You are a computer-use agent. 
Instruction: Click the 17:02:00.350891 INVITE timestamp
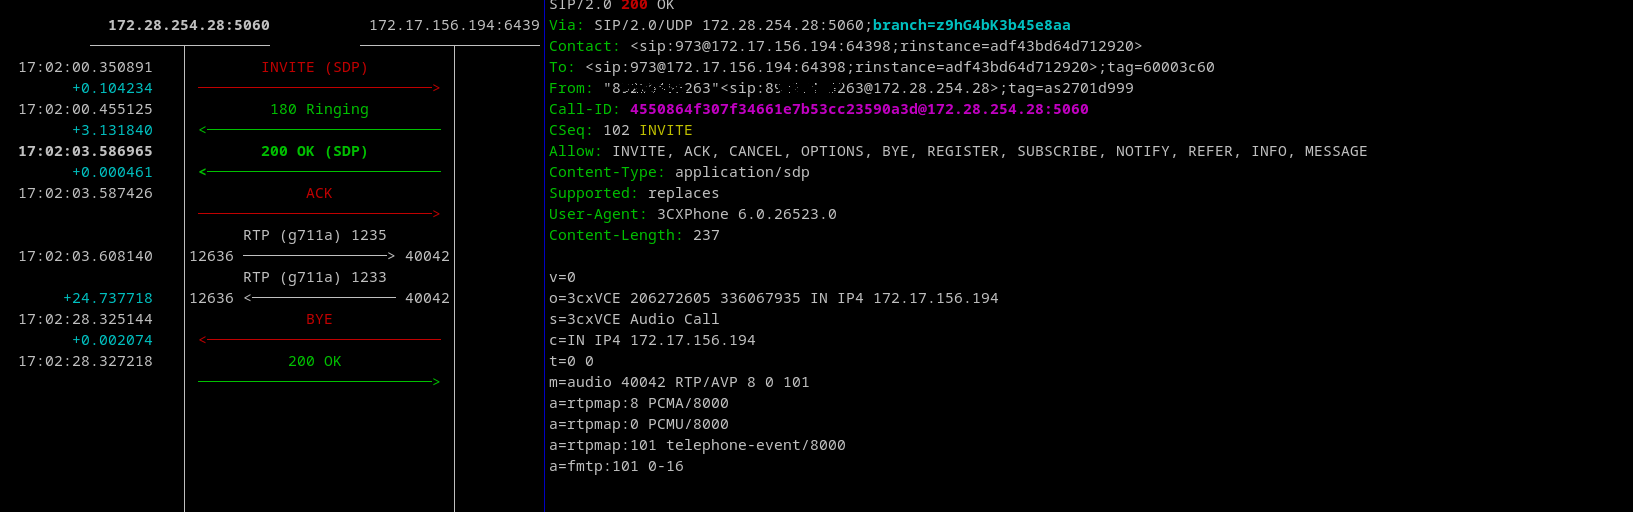pos(85,68)
